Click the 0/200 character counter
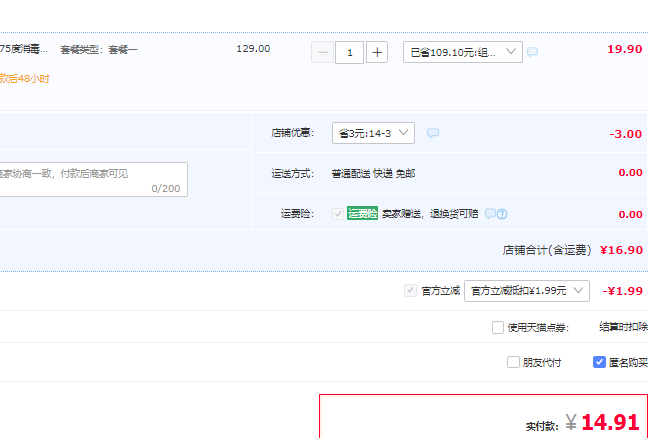 pos(166,188)
